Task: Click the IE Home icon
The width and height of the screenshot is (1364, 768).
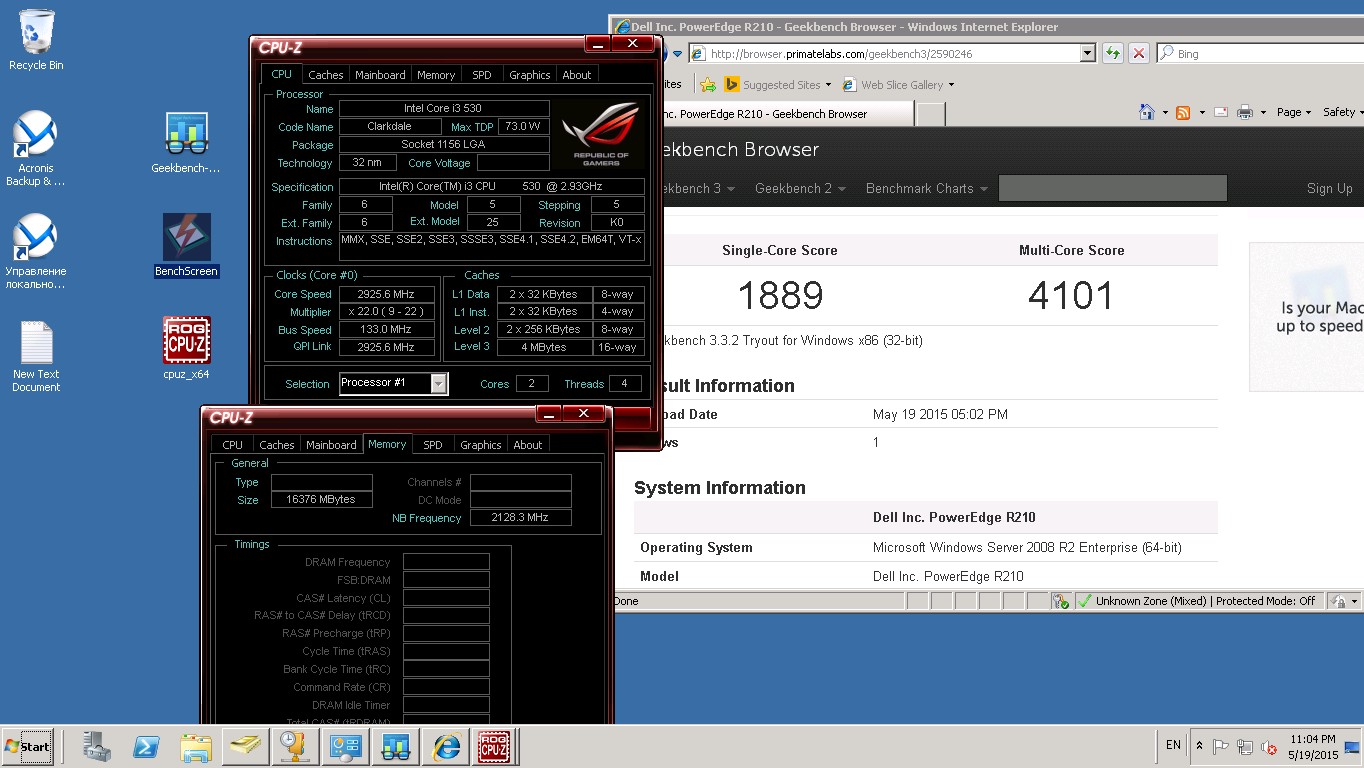Action: coord(1148,112)
